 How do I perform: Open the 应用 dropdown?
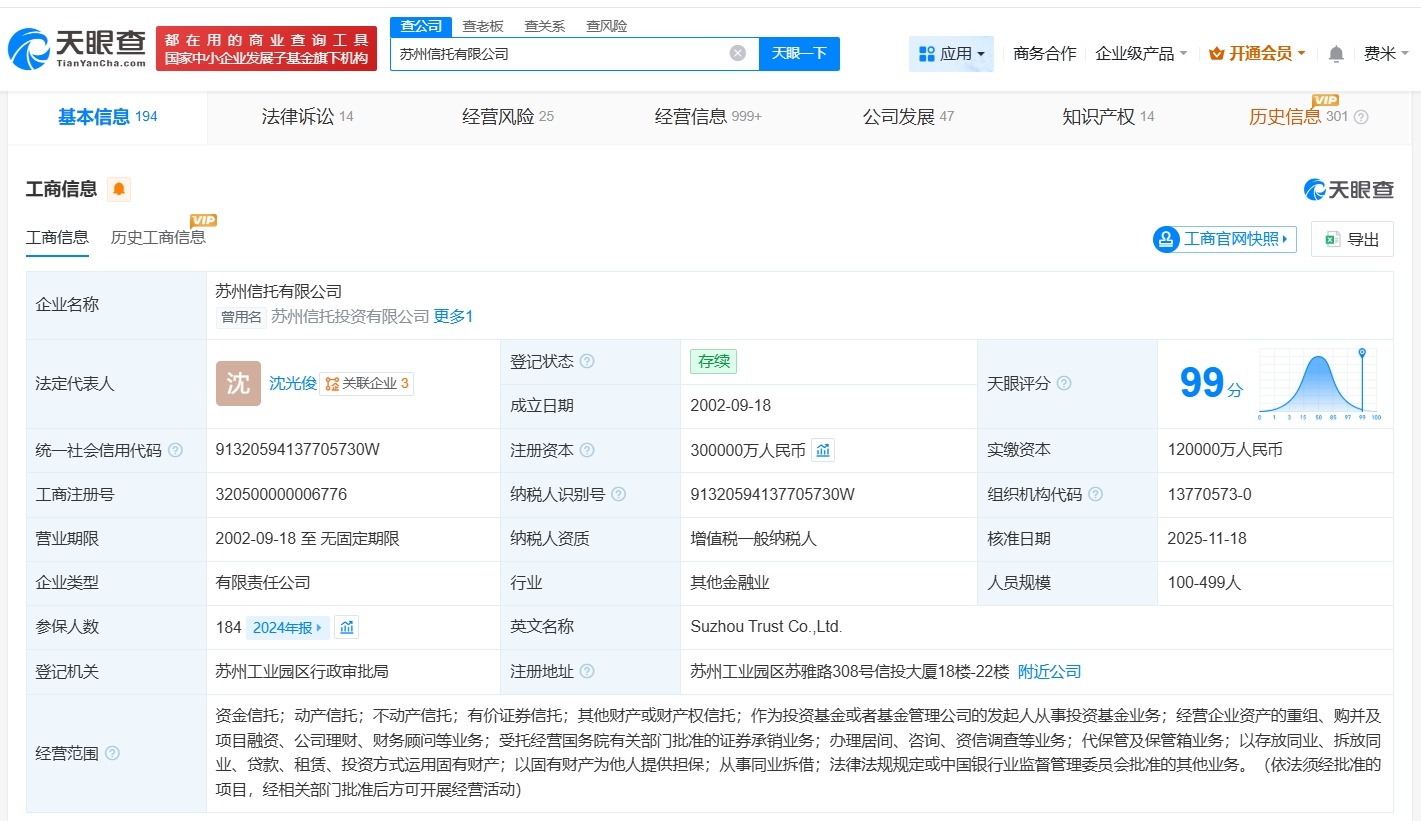[x=951, y=54]
